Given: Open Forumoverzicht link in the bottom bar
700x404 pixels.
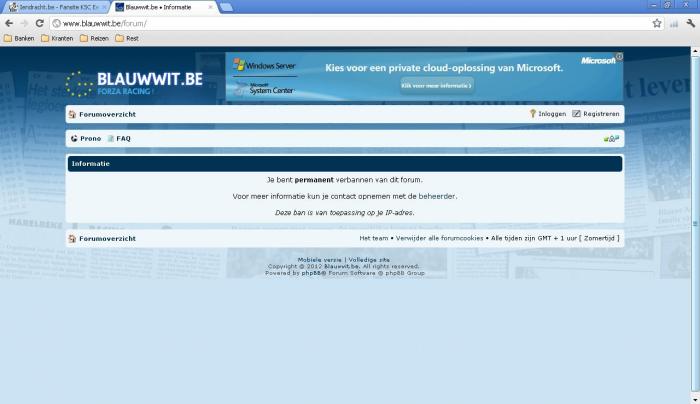Looking at the screenshot, I should tap(107, 238).
